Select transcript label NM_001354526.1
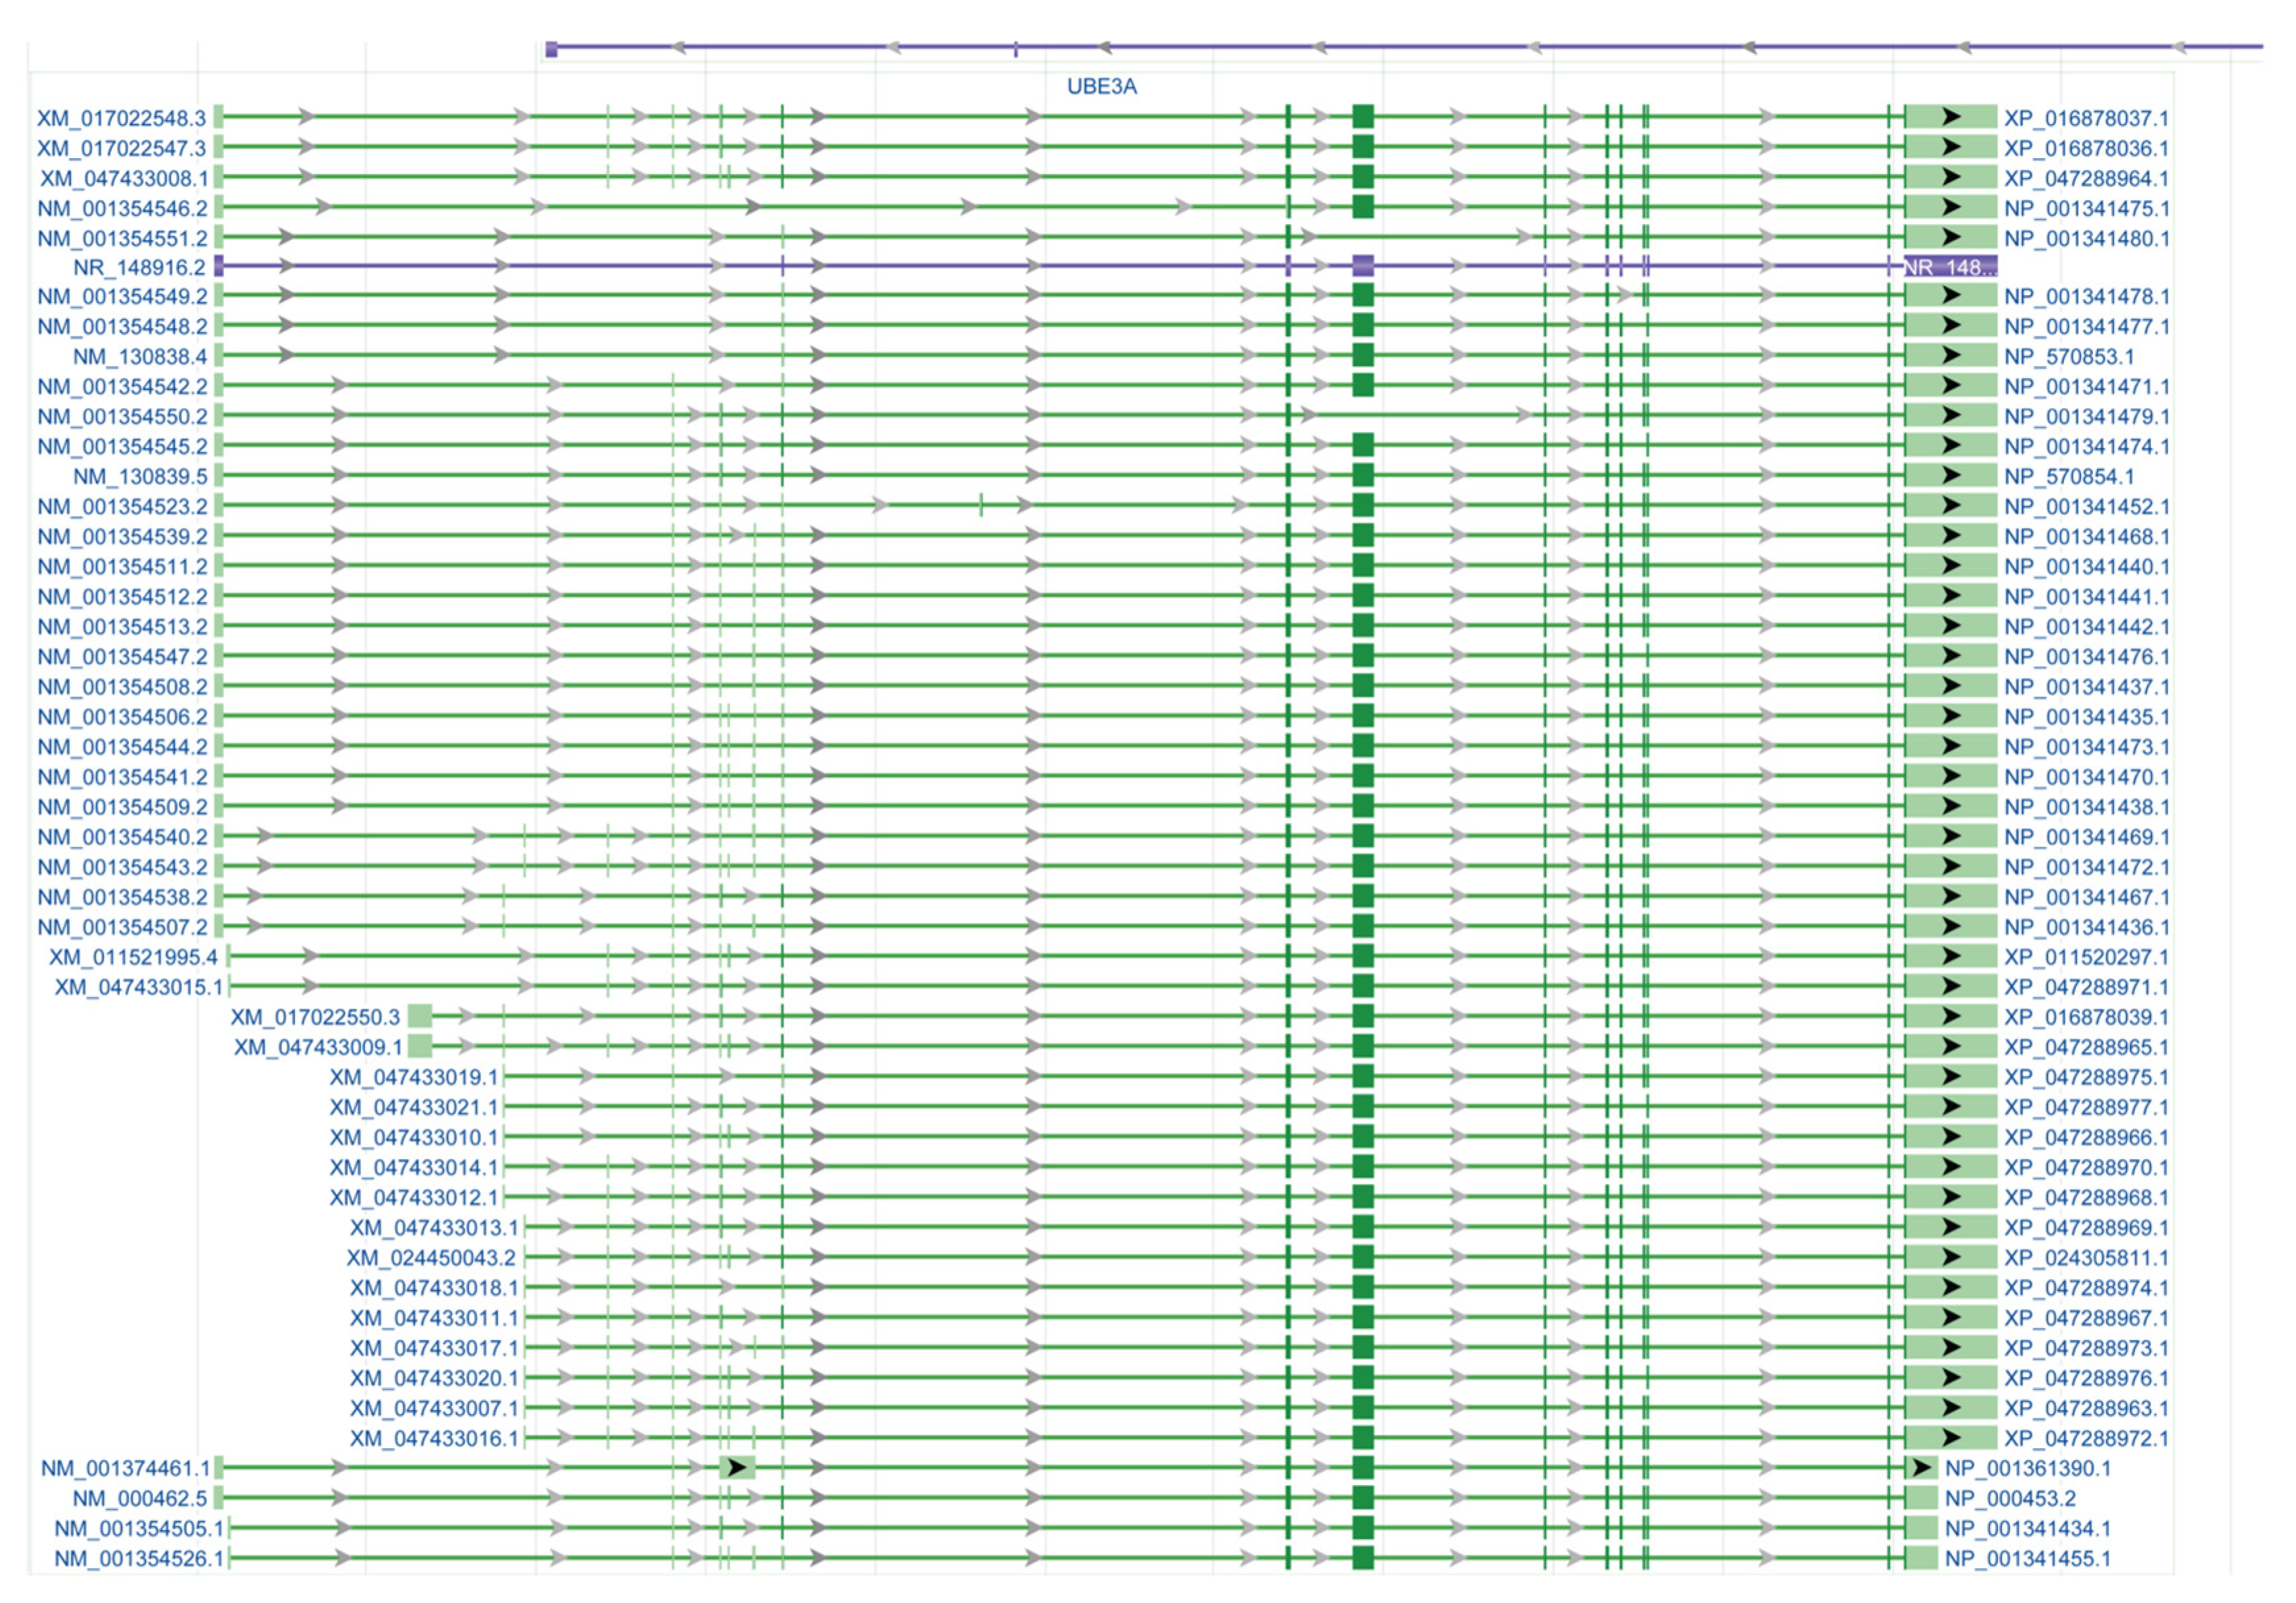Image resolution: width=2296 pixels, height=1603 pixels. pyautogui.click(x=139, y=1558)
